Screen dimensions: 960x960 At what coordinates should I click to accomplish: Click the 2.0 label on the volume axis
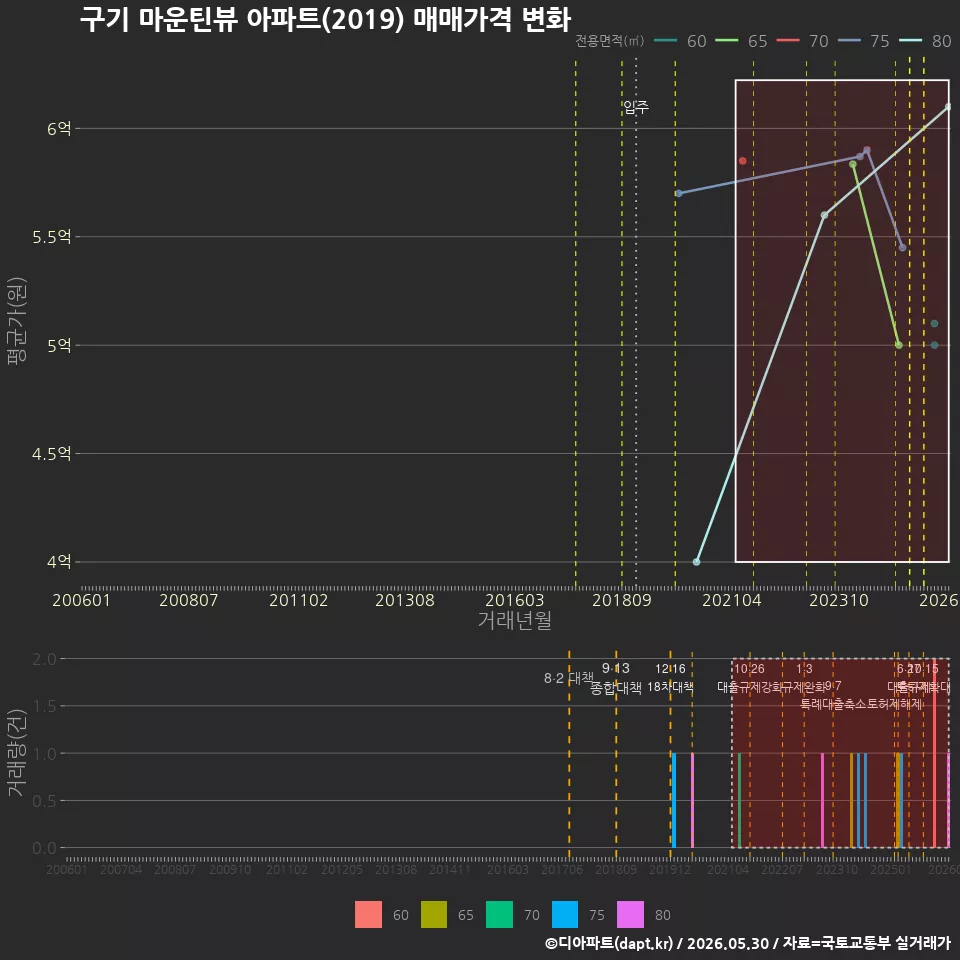(x=44, y=659)
